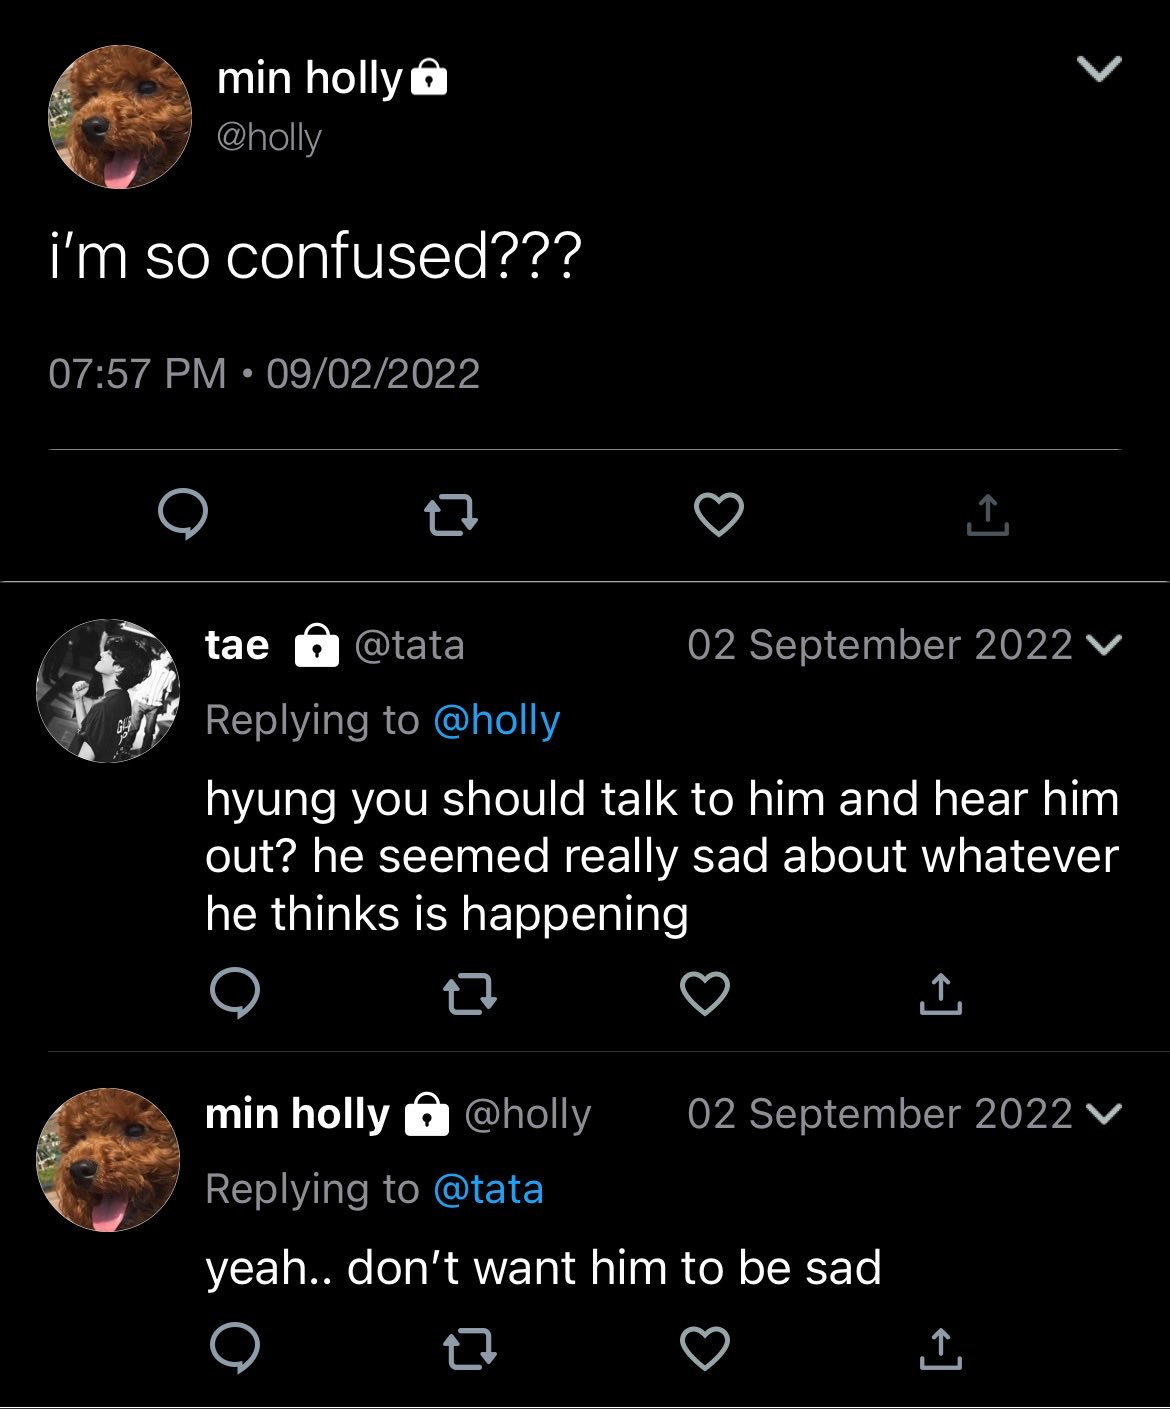
Task: Like the main tweet by min holly
Action: tap(719, 515)
